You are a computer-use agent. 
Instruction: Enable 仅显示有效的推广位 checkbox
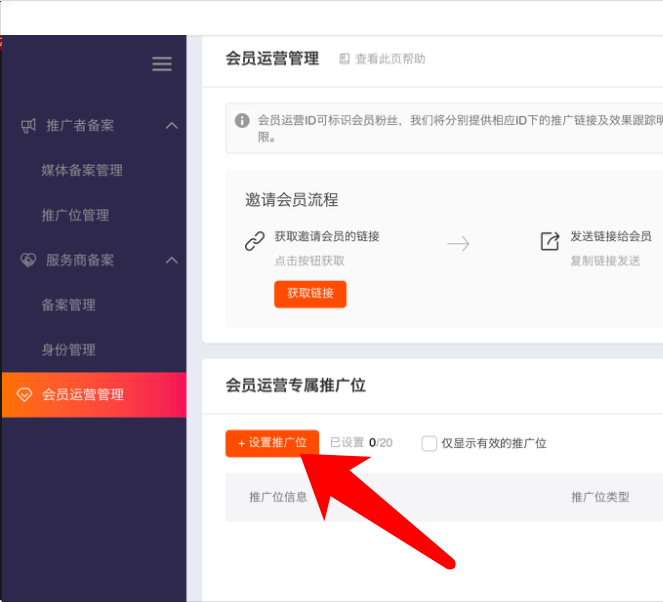click(429, 443)
